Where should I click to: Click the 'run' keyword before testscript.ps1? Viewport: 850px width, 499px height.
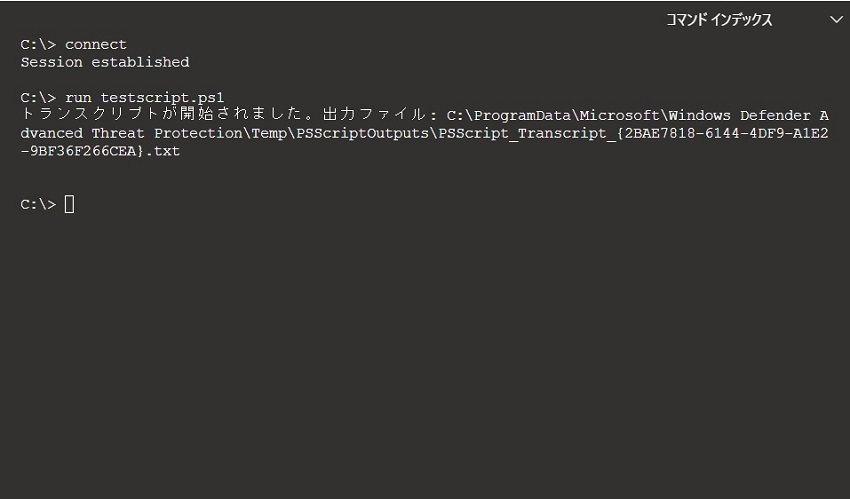(78, 98)
